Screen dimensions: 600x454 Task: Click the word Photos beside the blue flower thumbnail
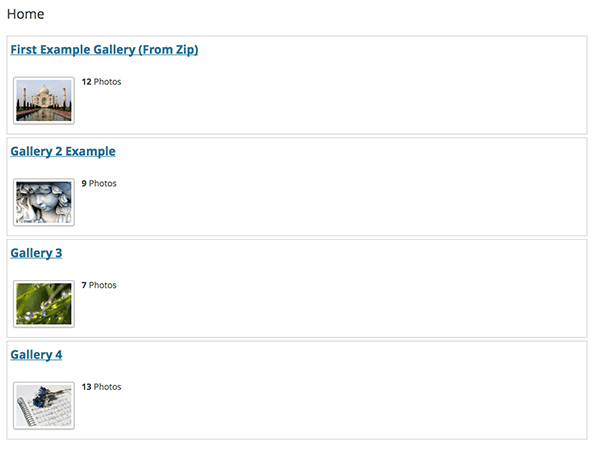point(107,387)
